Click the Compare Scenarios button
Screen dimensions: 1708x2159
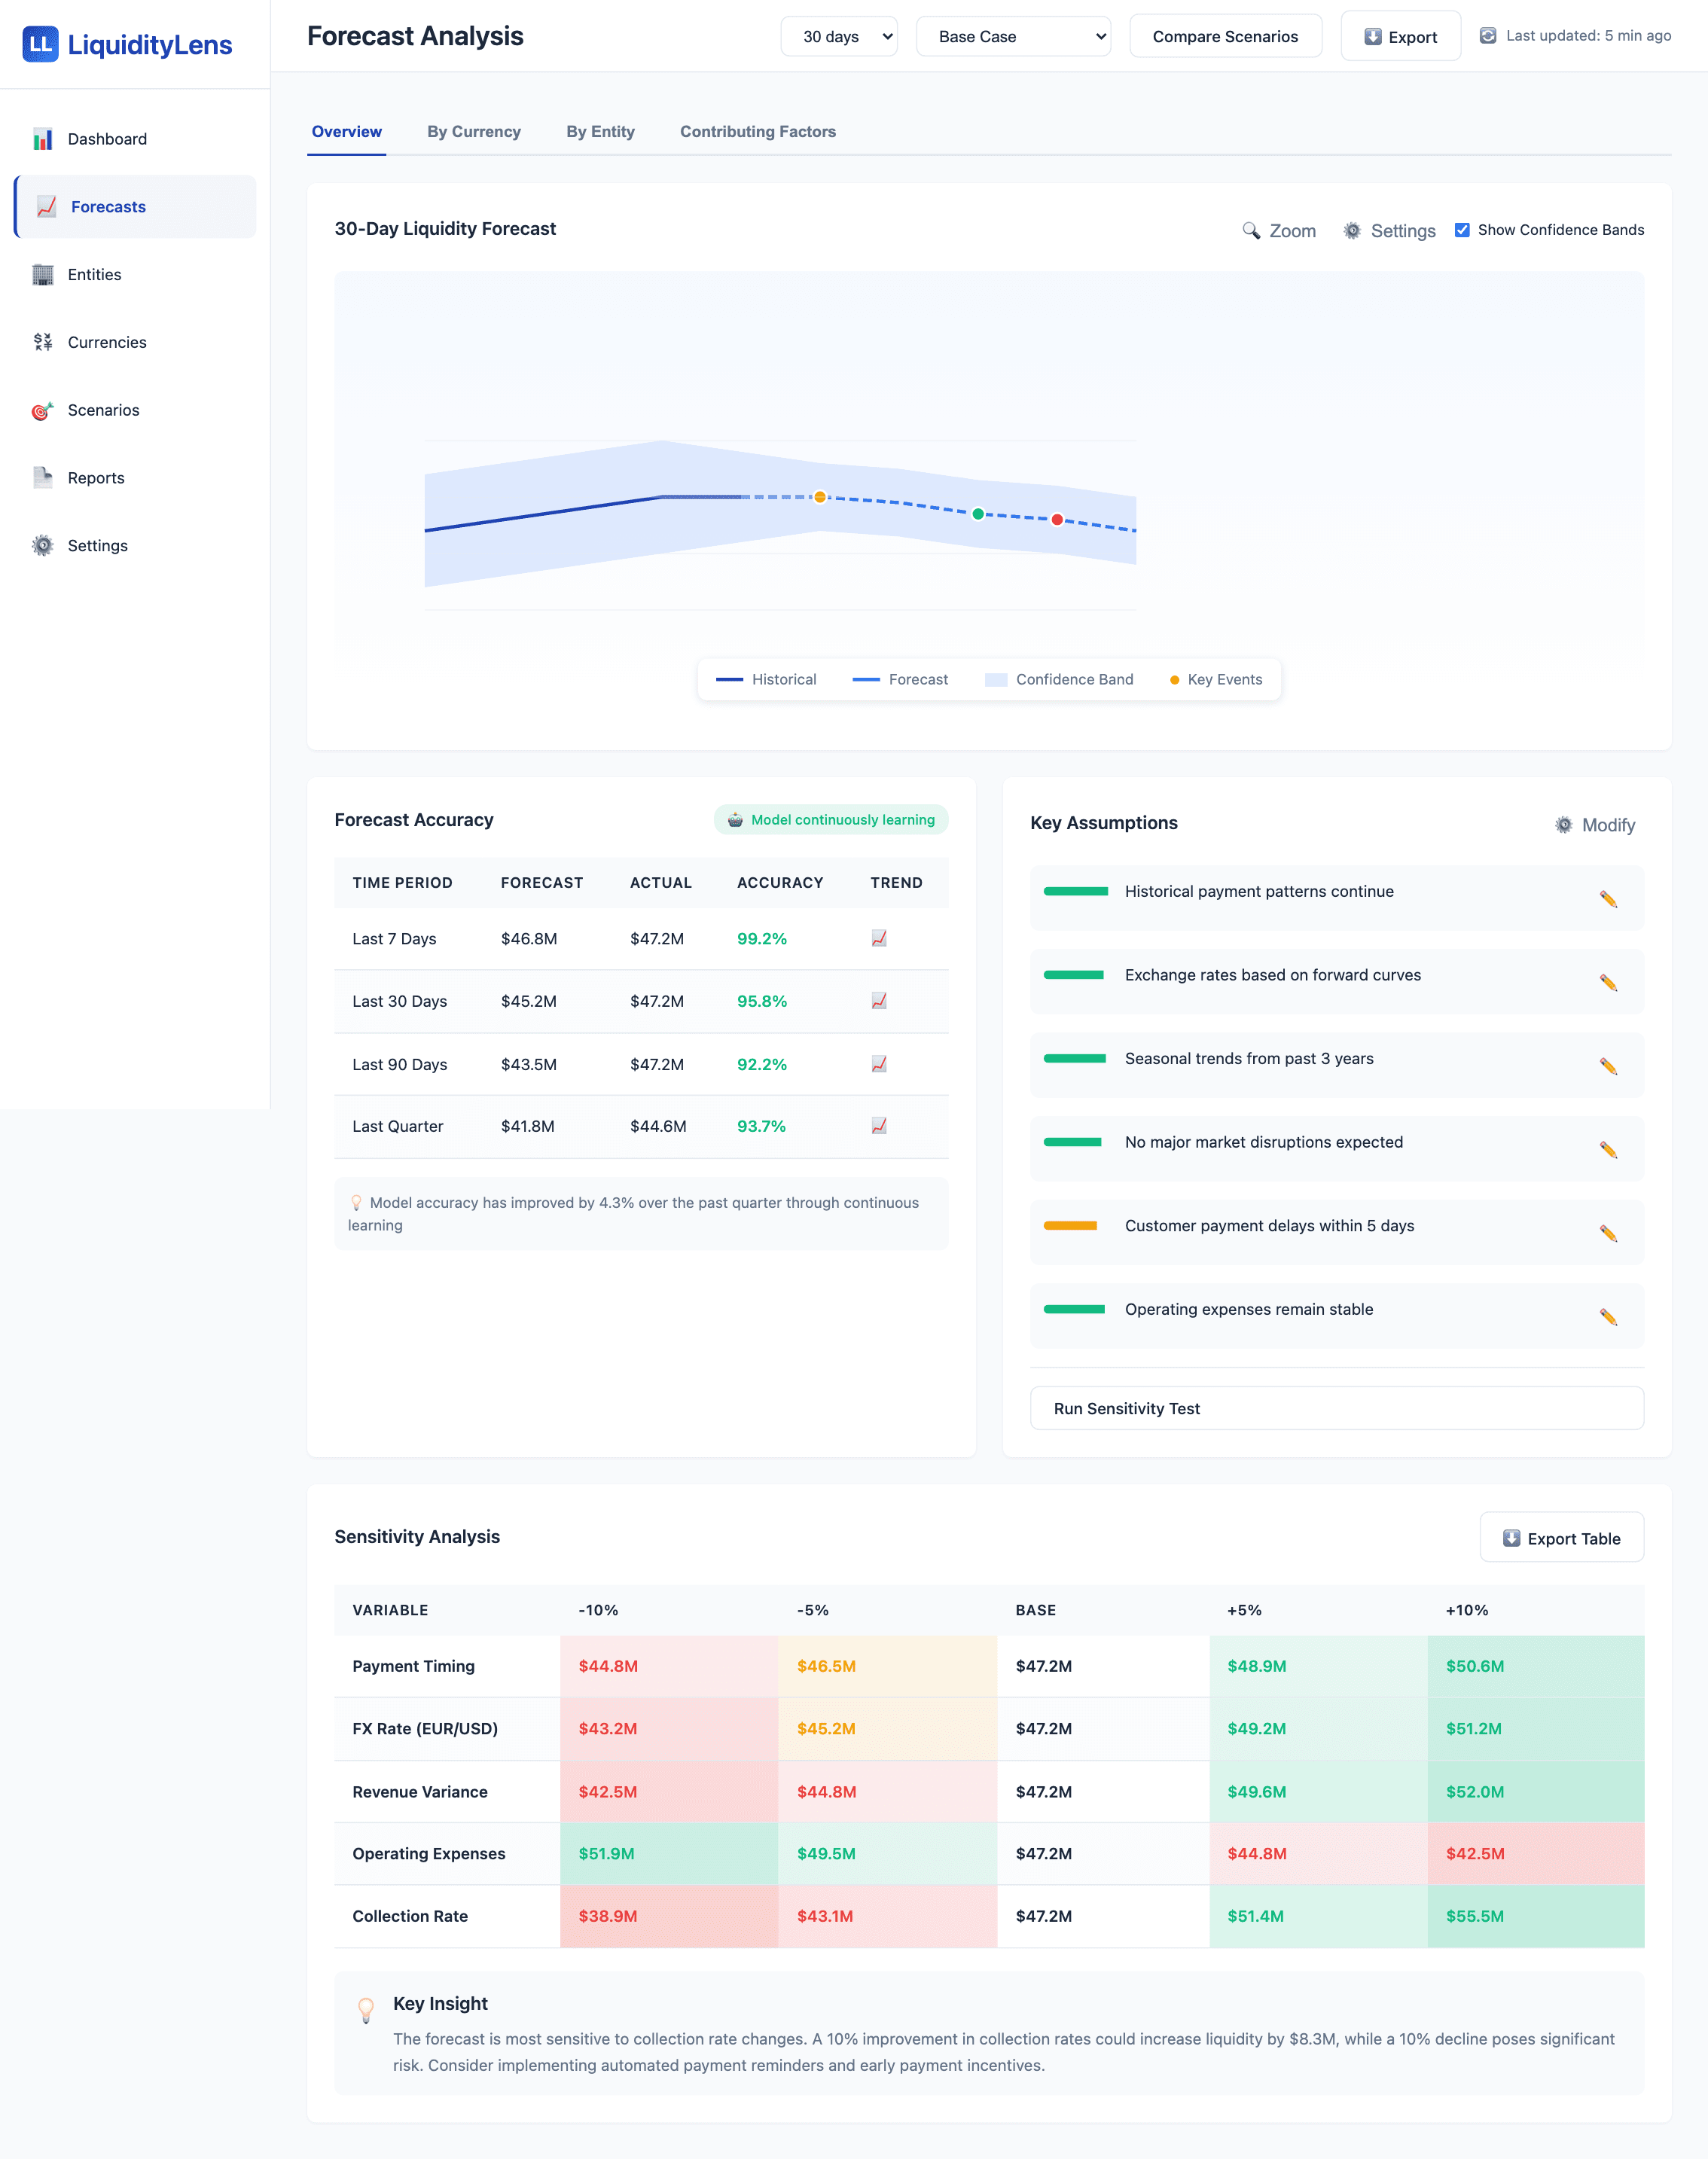tap(1225, 37)
